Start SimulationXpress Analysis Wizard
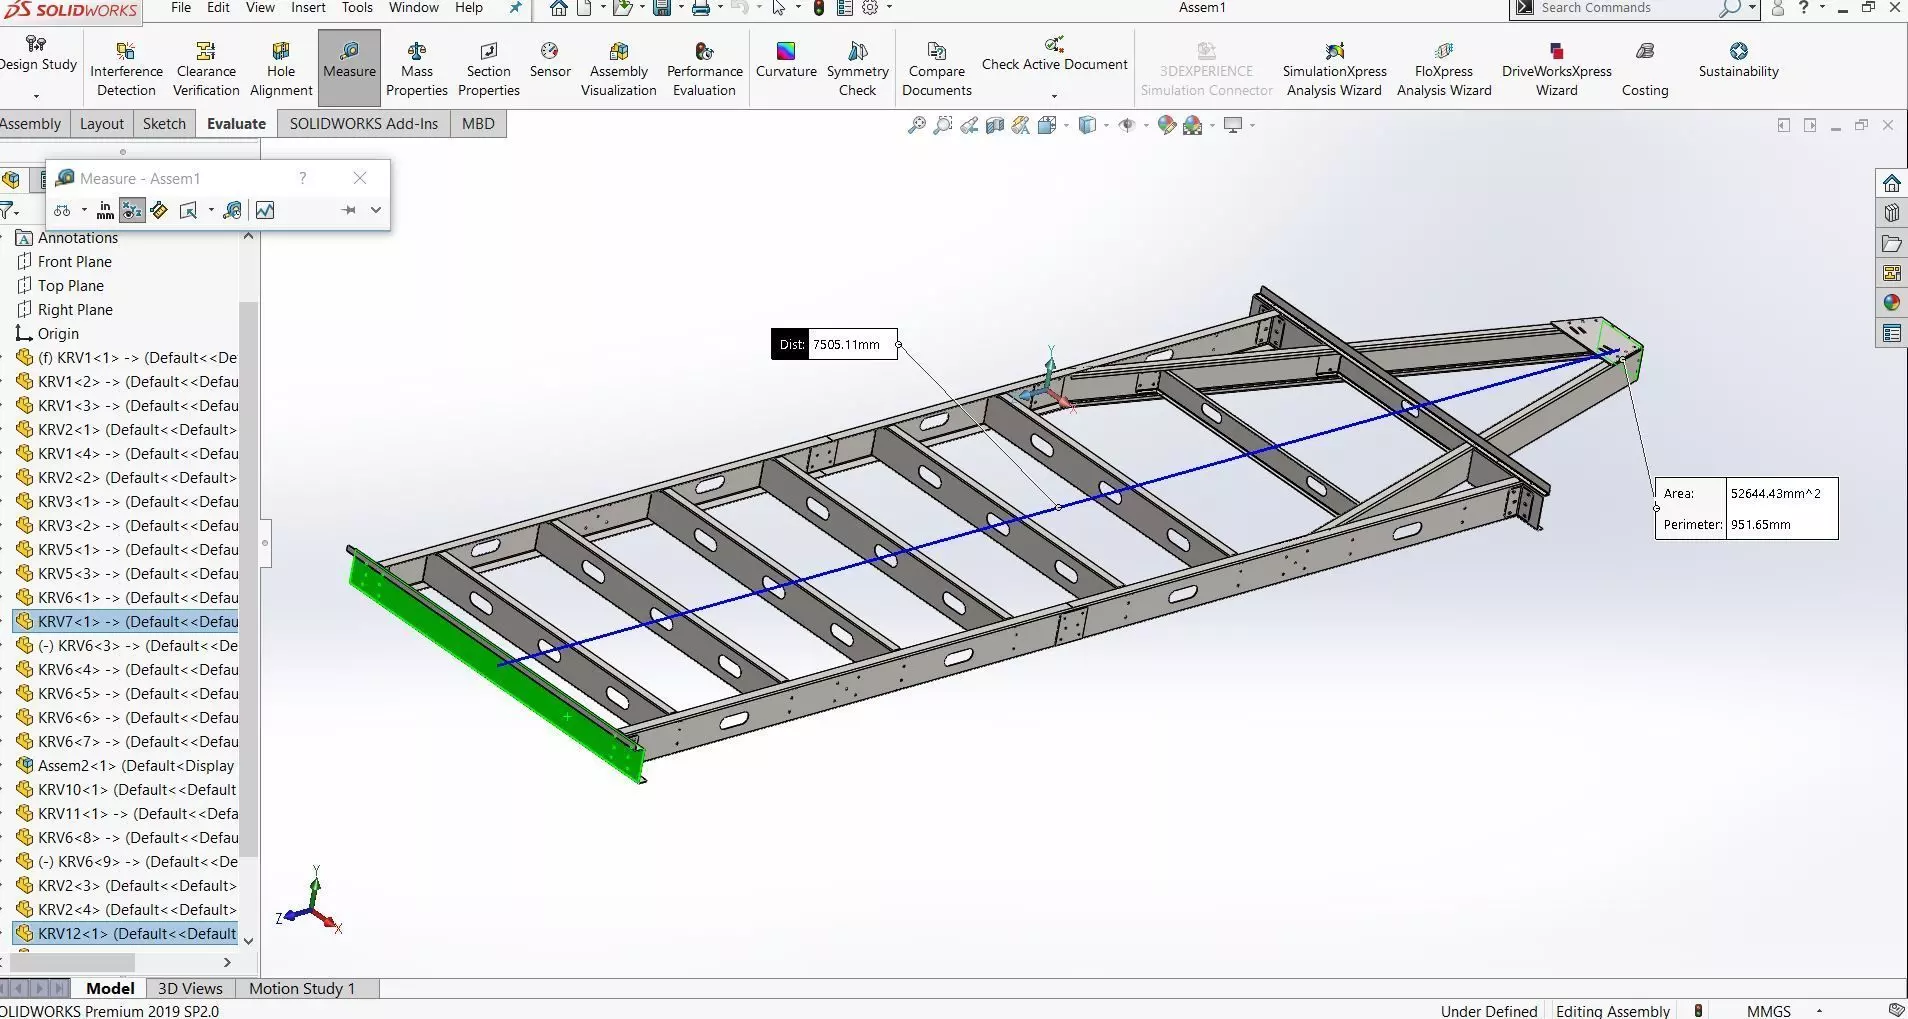 pos(1334,69)
